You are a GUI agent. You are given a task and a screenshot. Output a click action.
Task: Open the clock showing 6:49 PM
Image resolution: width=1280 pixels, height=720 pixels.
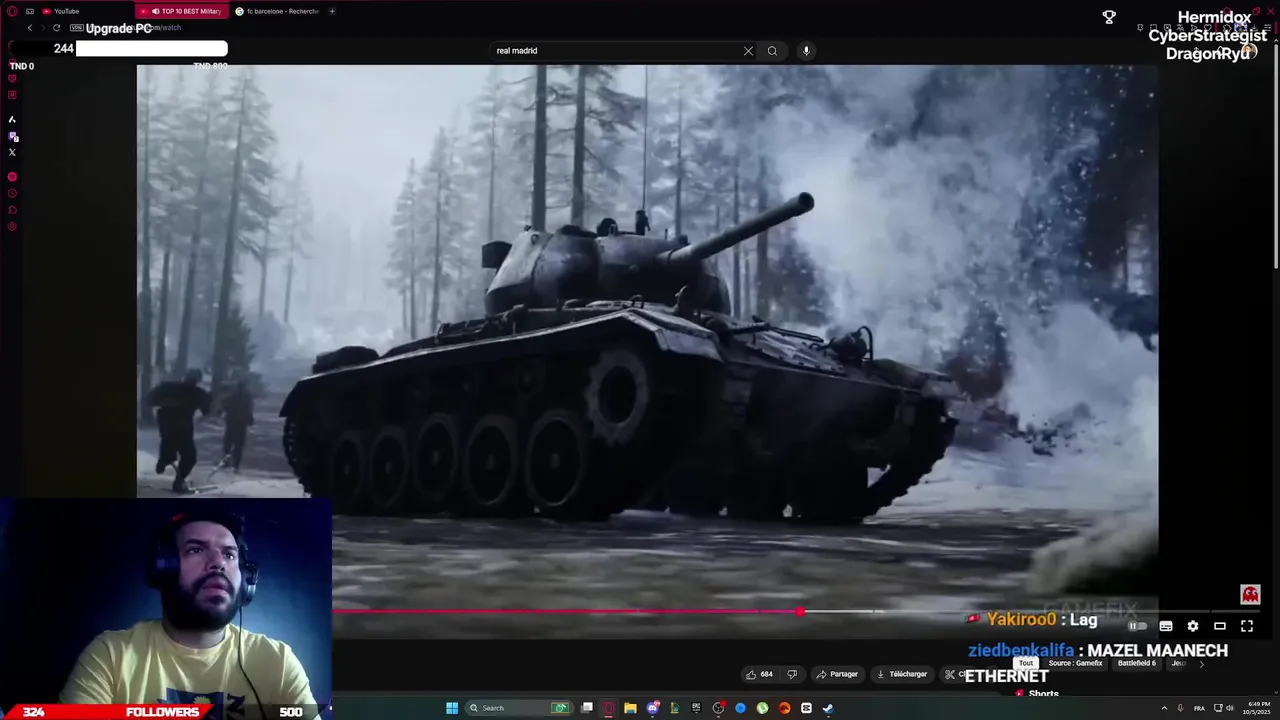(x=1257, y=708)
